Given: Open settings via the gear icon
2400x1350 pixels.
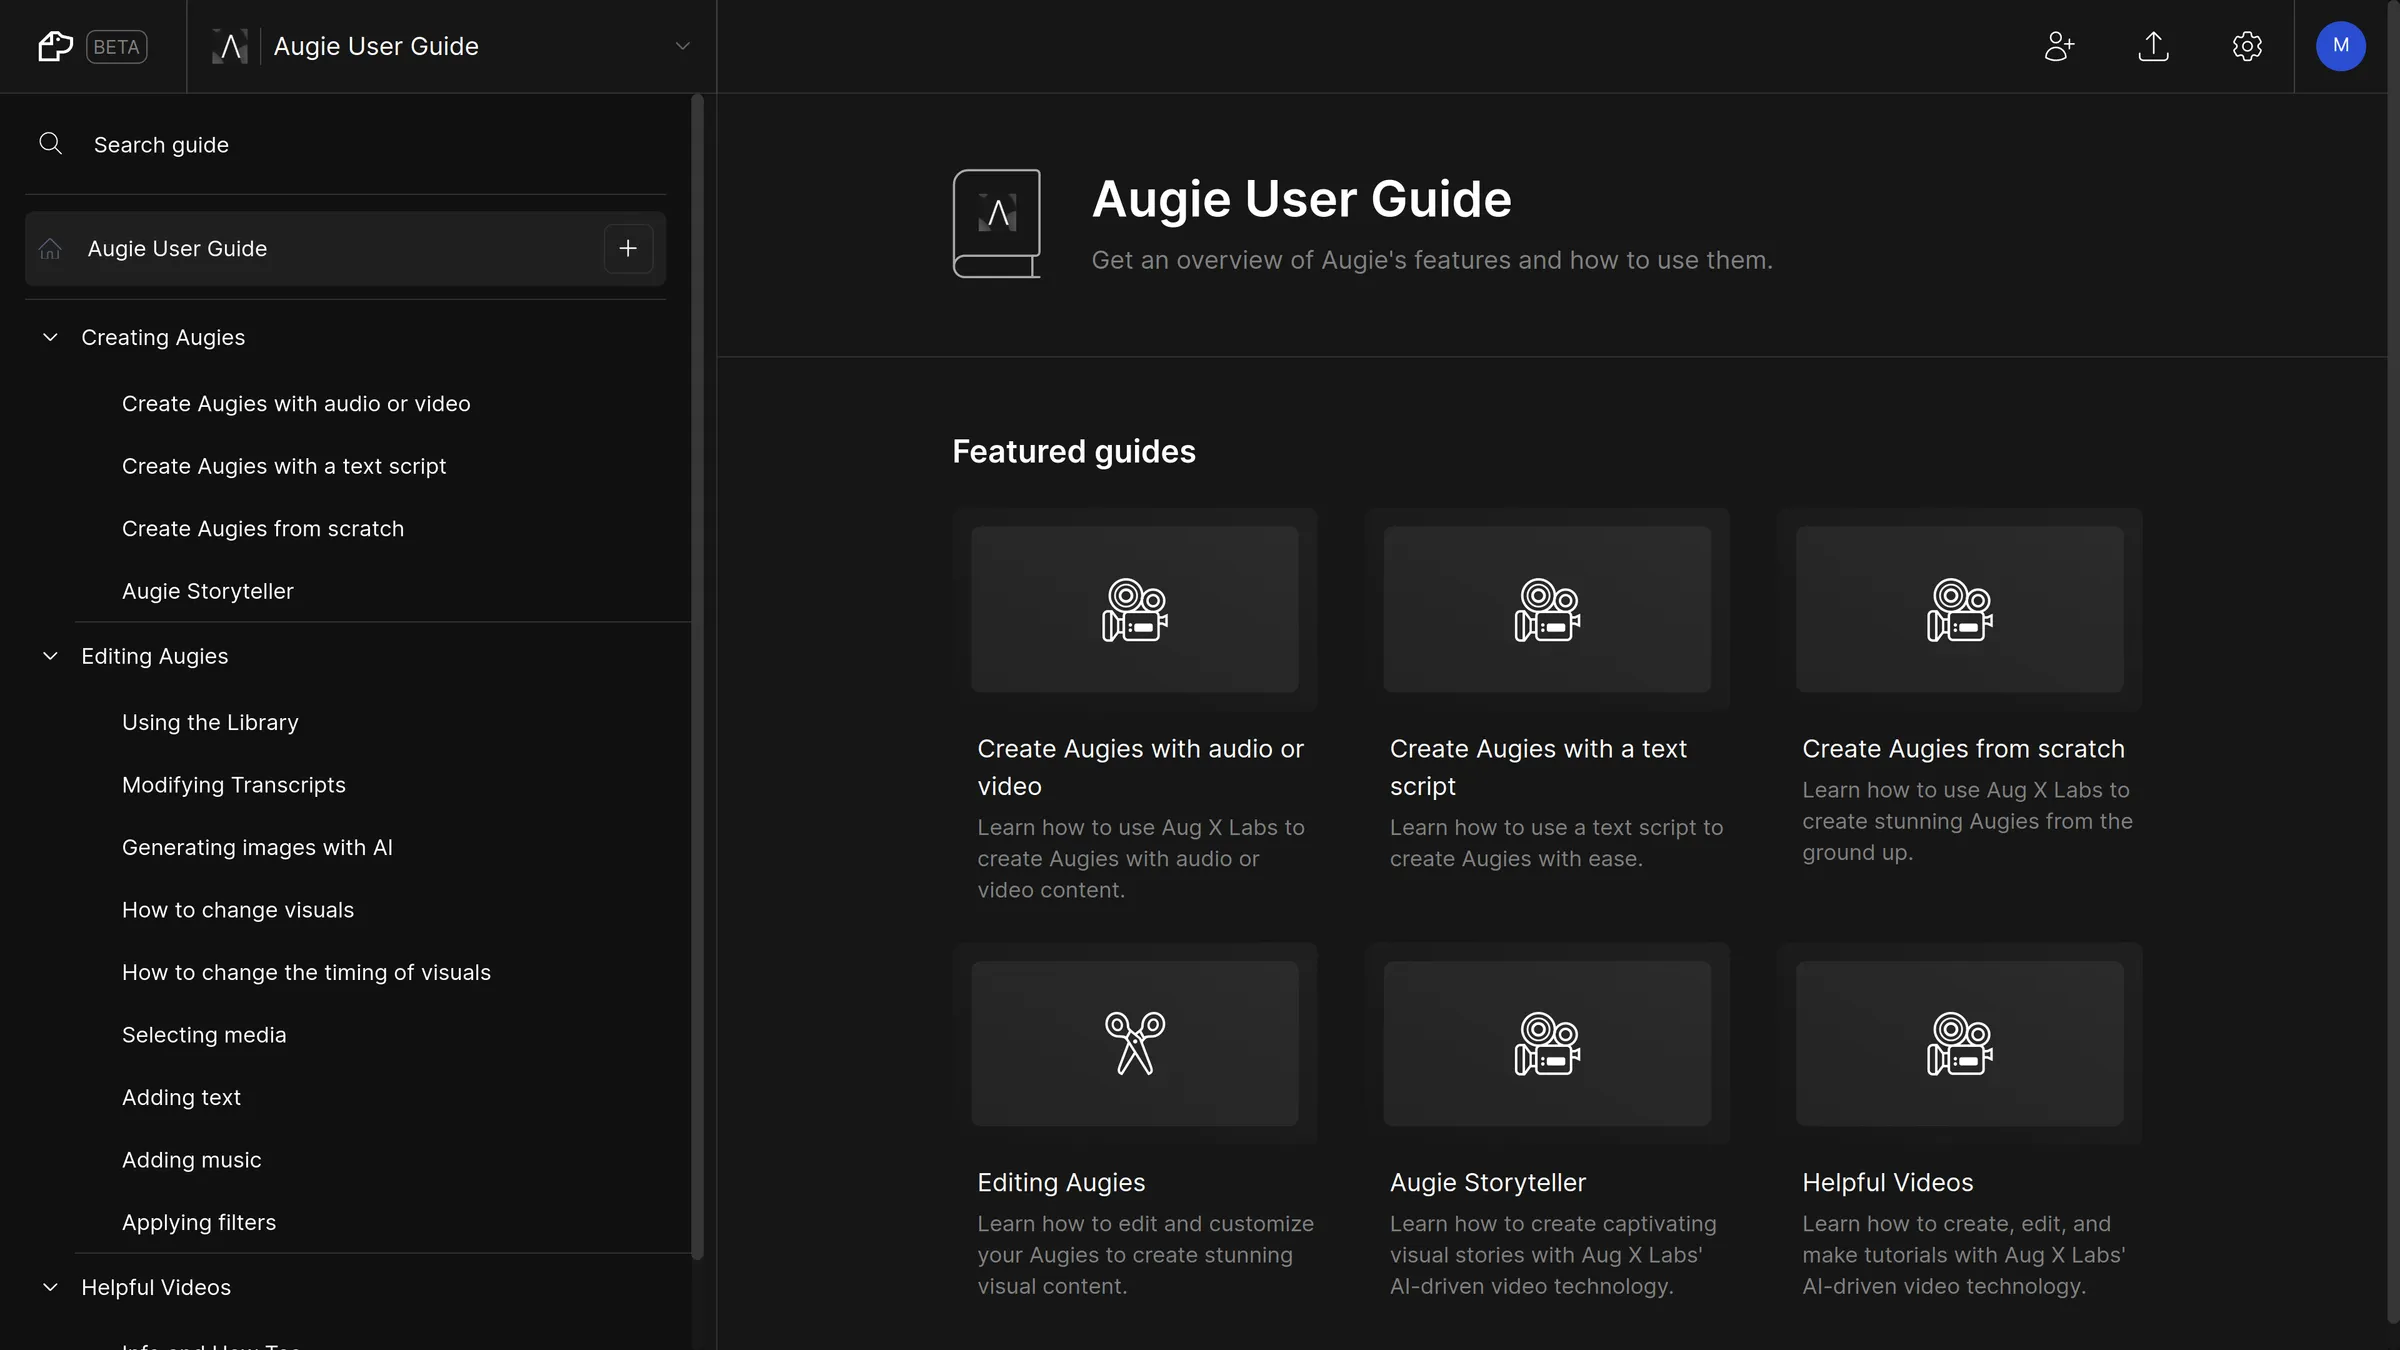Looking at the screenshot, I should pos(2247,46).
